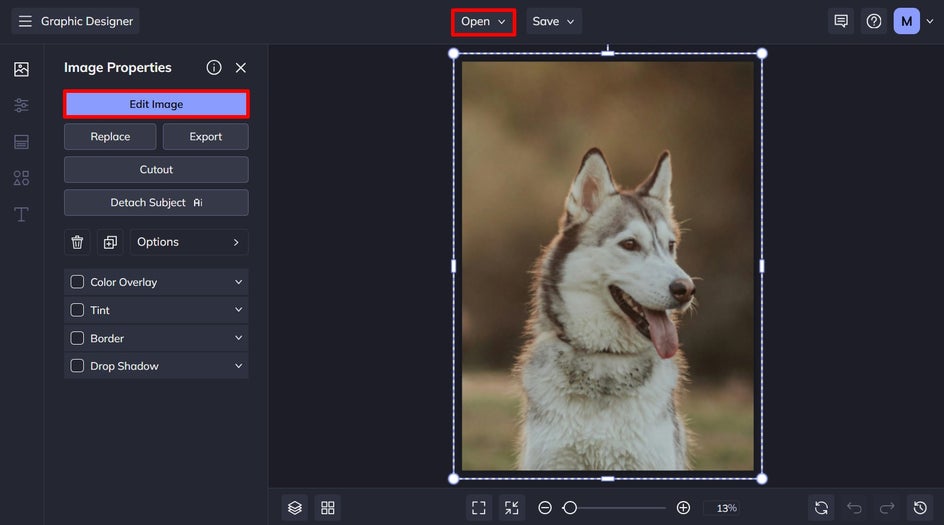The height and width of the screenshot is (525, 944).
Task: Open the Text tool in left sidebar
Action: tap(21, 214)
